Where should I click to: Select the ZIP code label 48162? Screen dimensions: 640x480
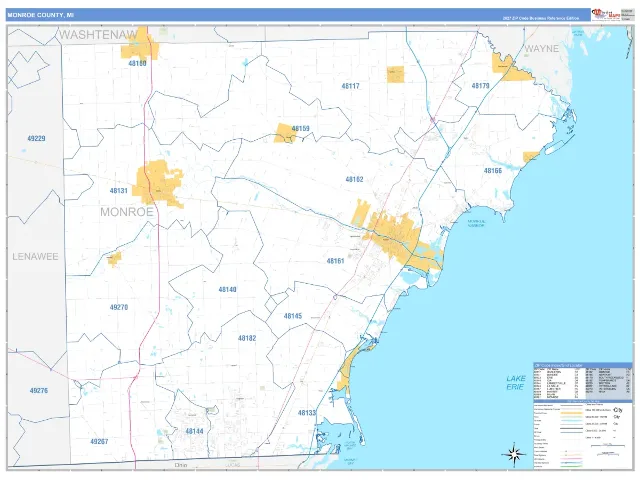(x=354, y=179)
